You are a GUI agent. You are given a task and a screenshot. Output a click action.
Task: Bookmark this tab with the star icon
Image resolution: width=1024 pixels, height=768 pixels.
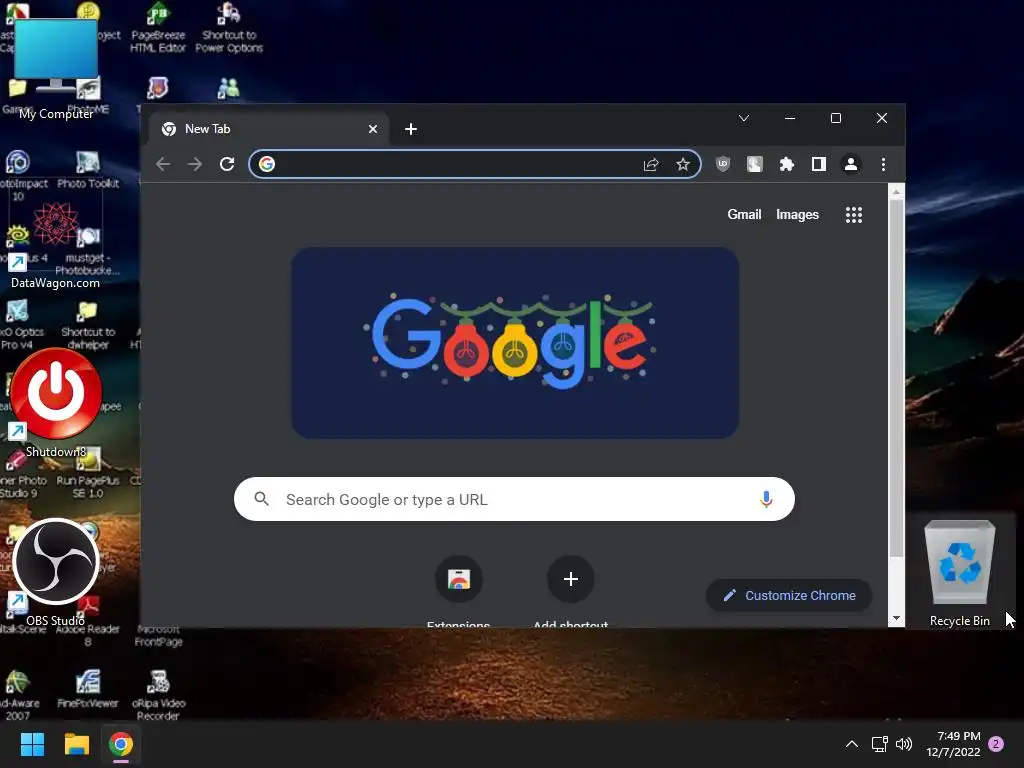pos(682,165)
